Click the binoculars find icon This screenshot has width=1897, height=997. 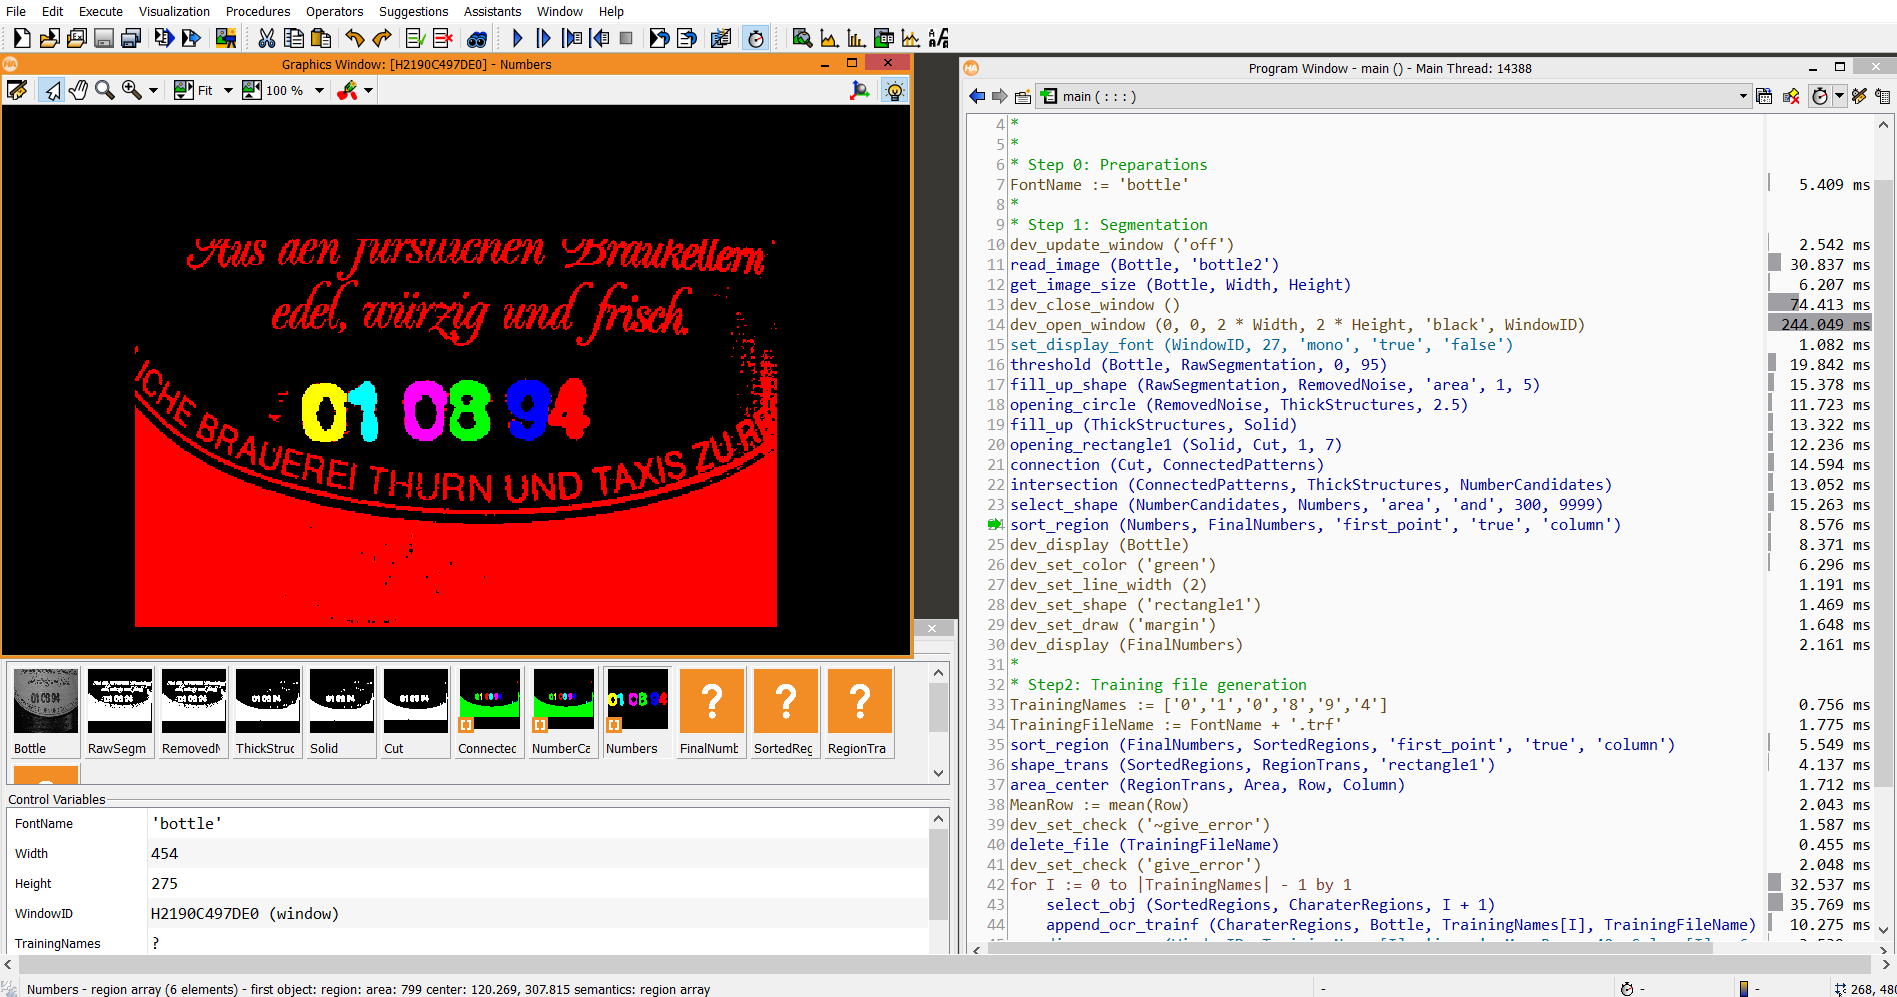click(478, 38)
